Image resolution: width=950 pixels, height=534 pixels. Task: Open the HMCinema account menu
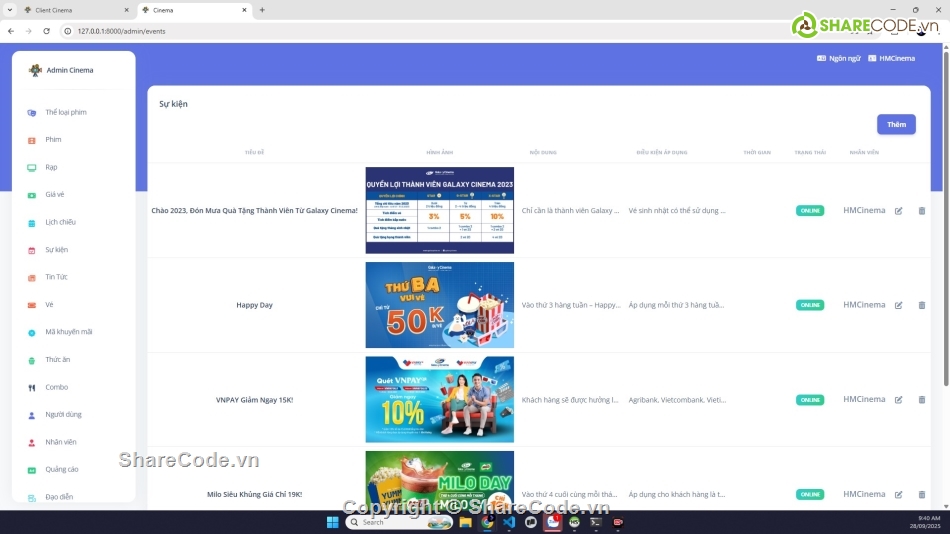pyautogui.click(x=891, y=58)
